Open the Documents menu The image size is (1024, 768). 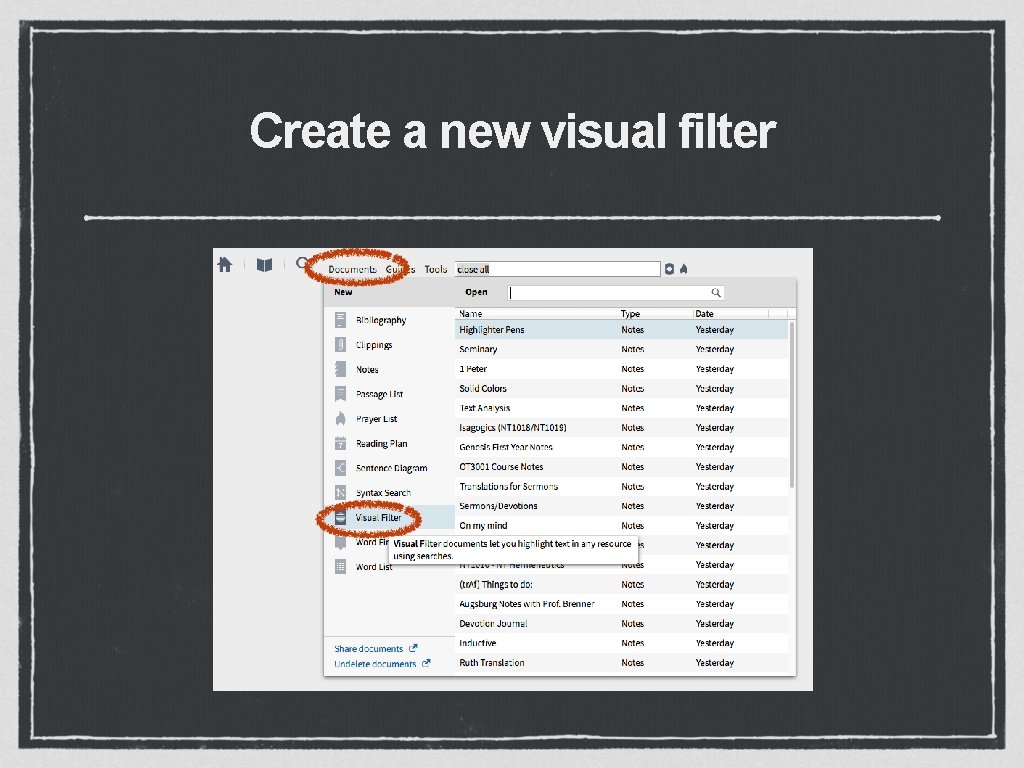pos(352,269)
